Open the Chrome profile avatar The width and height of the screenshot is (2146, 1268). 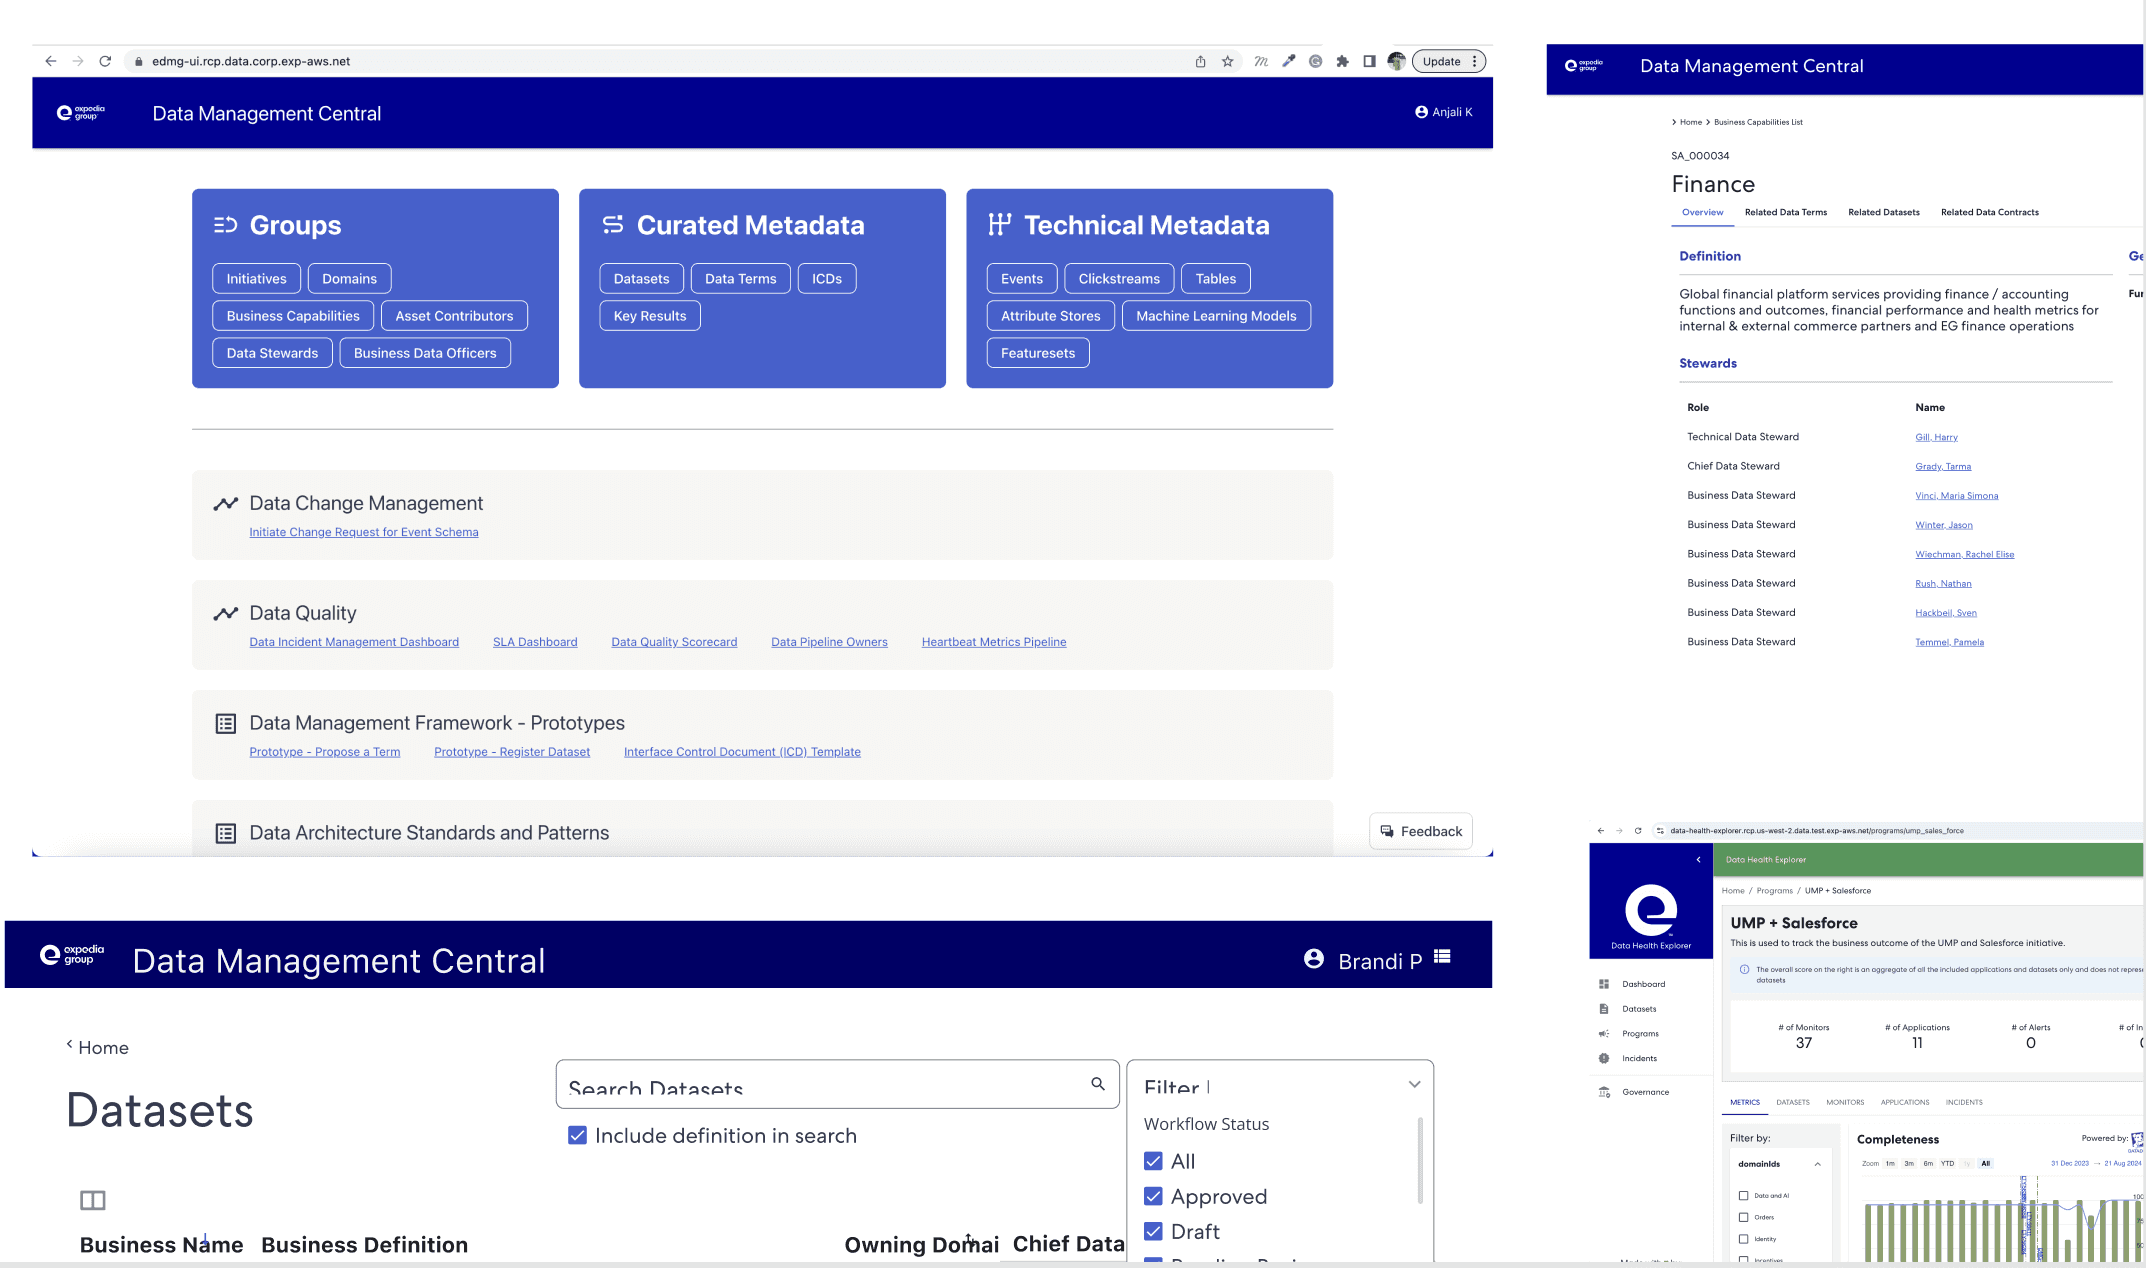coord(1397,61)
